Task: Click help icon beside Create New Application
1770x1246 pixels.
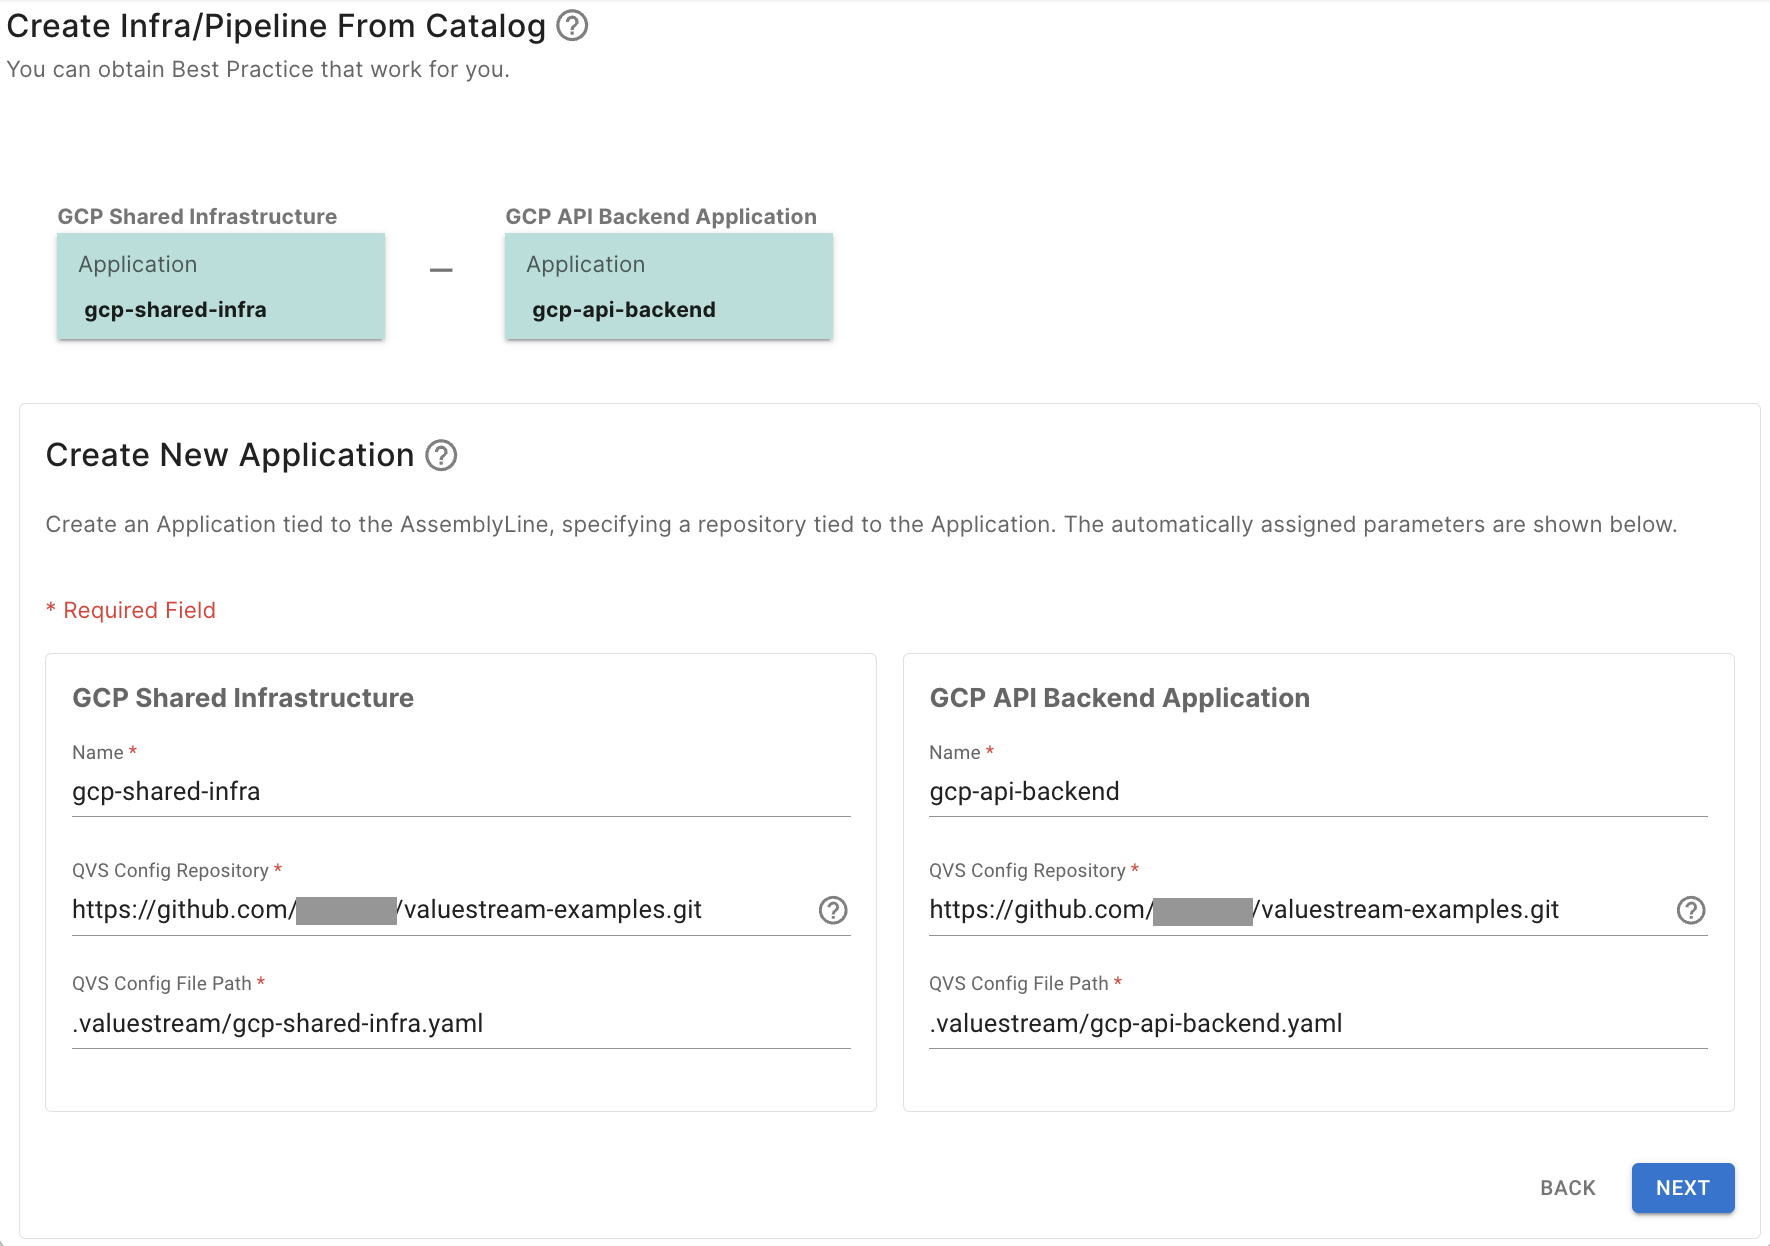Action: click(441, 456)
